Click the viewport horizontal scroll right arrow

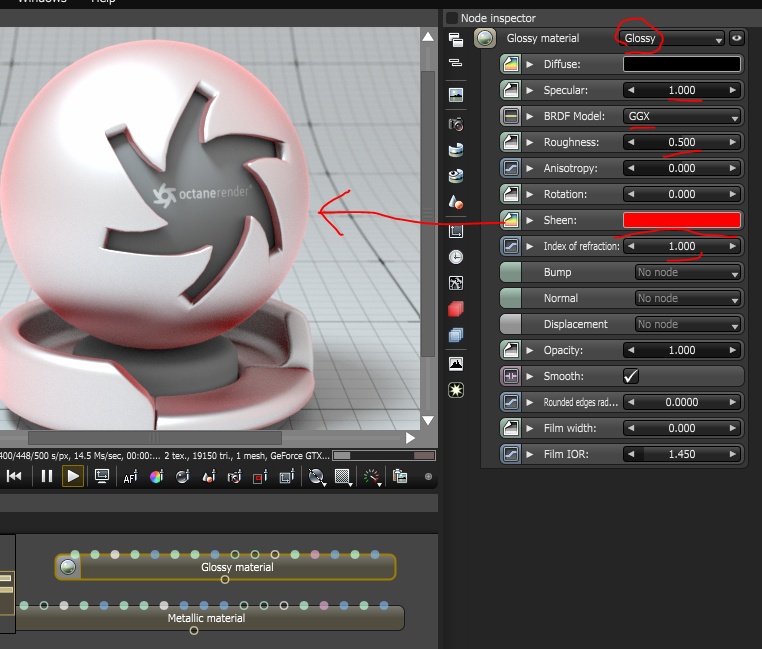(411, 438)
